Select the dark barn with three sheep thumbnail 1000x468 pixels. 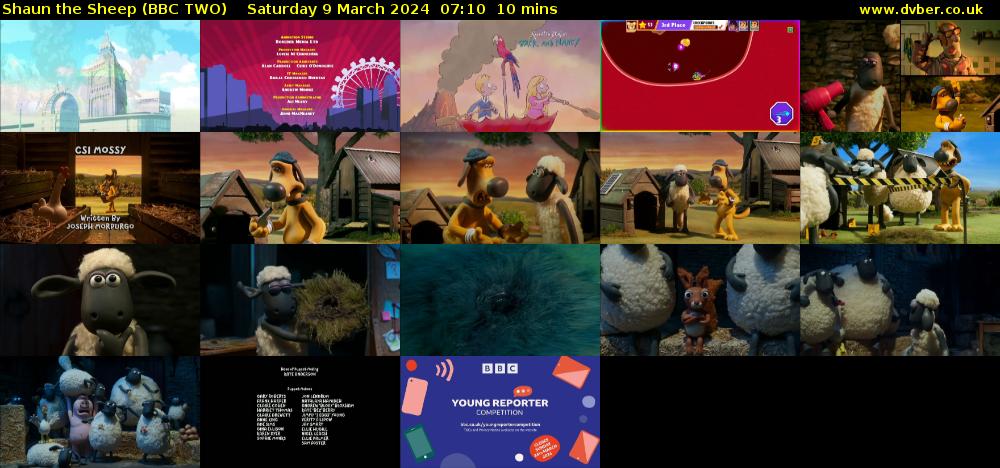(x=900, y=300)
